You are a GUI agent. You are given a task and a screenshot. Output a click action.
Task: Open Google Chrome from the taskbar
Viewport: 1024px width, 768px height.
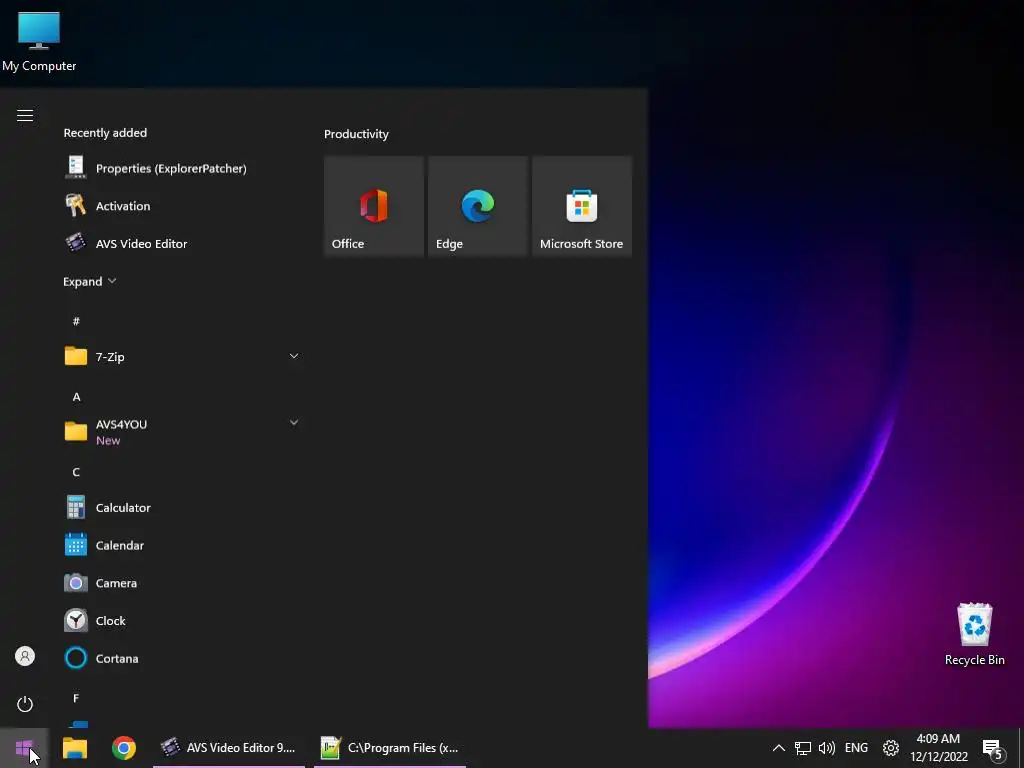[123, 748]
